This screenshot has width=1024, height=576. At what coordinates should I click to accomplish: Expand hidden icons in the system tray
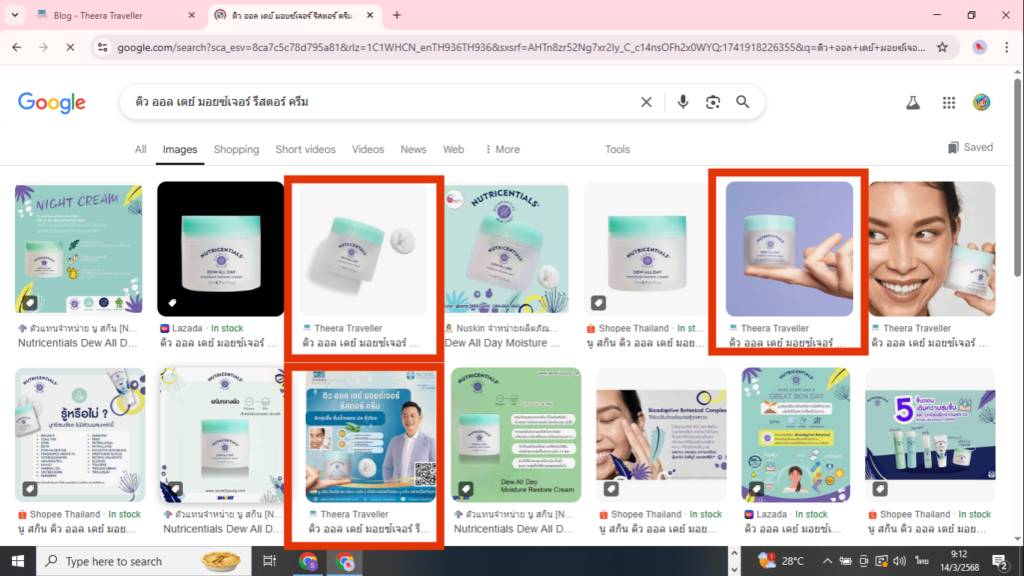coord(827,561)
